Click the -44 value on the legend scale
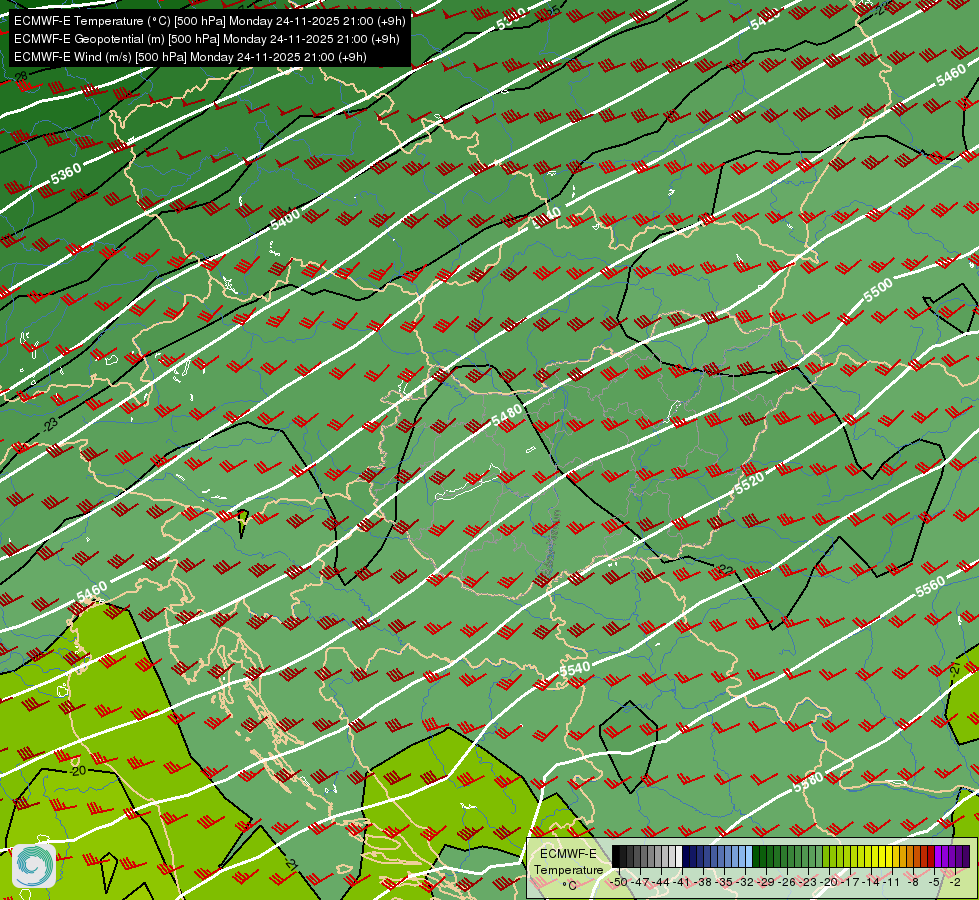 (x=661, y=883)
